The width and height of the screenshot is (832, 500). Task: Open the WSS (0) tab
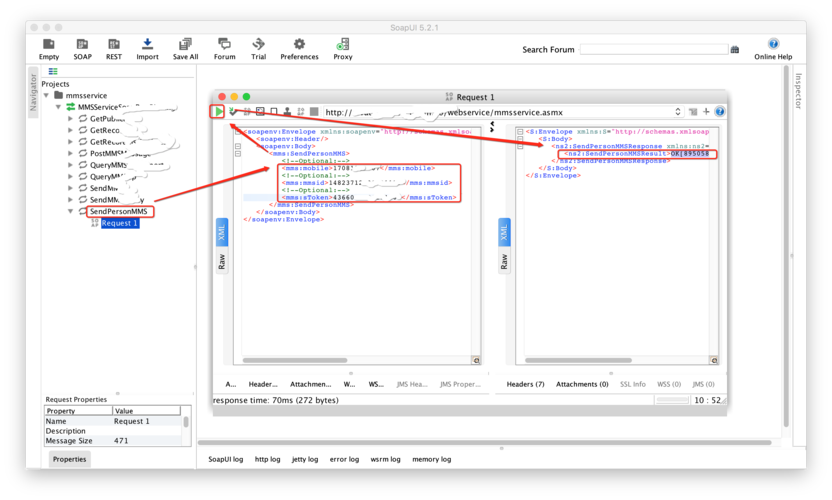(x=669, y=384)
